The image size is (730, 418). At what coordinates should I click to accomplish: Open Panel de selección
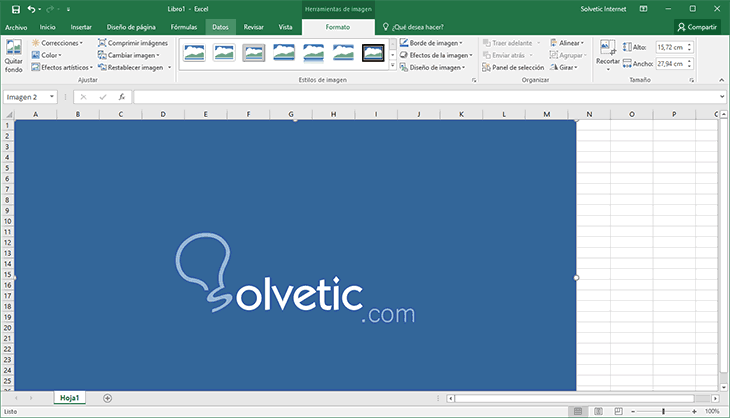click(x=513, y=67)
